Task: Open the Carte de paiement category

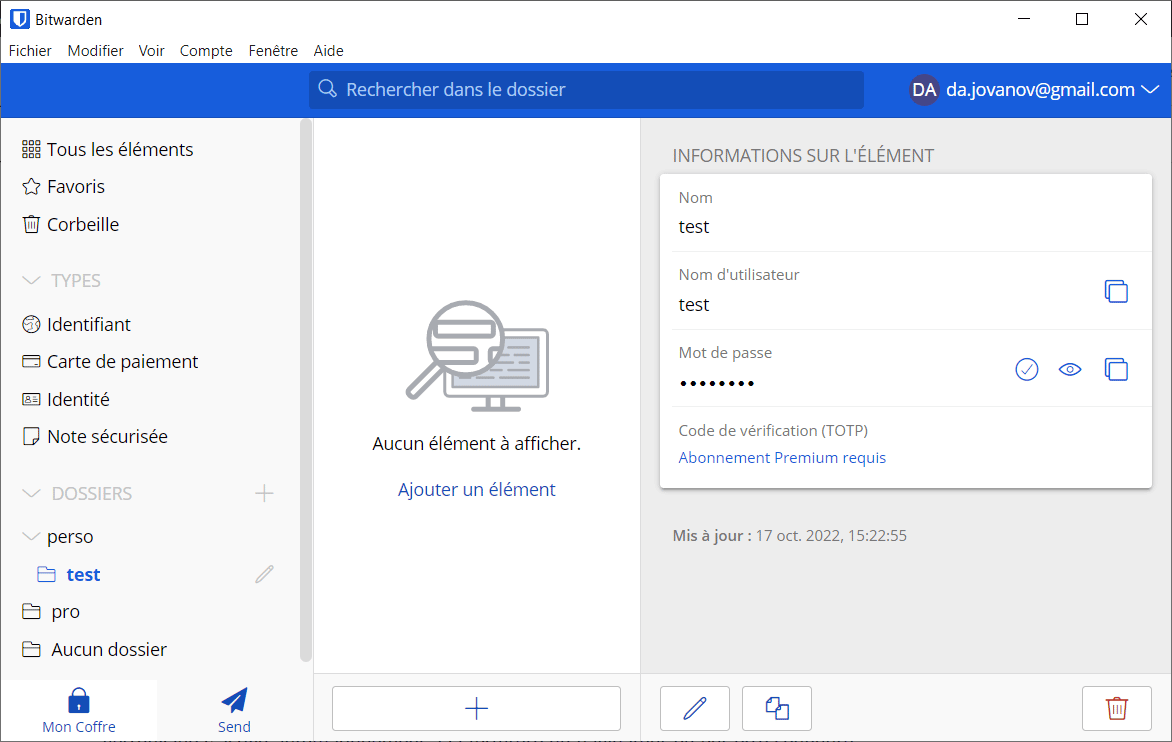Action: point(124,361)
